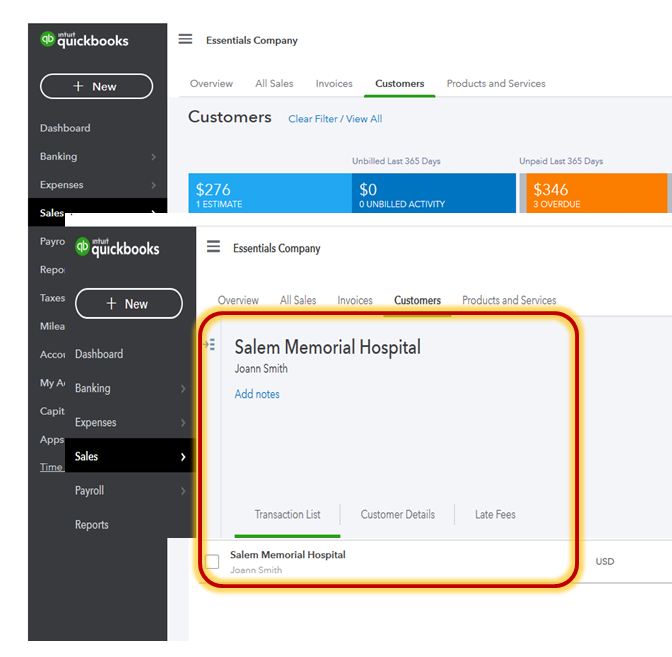Screen dimensions: 672x657
Task: Click Essentials Company name in the lower window
Action: [x=277, y=248]
